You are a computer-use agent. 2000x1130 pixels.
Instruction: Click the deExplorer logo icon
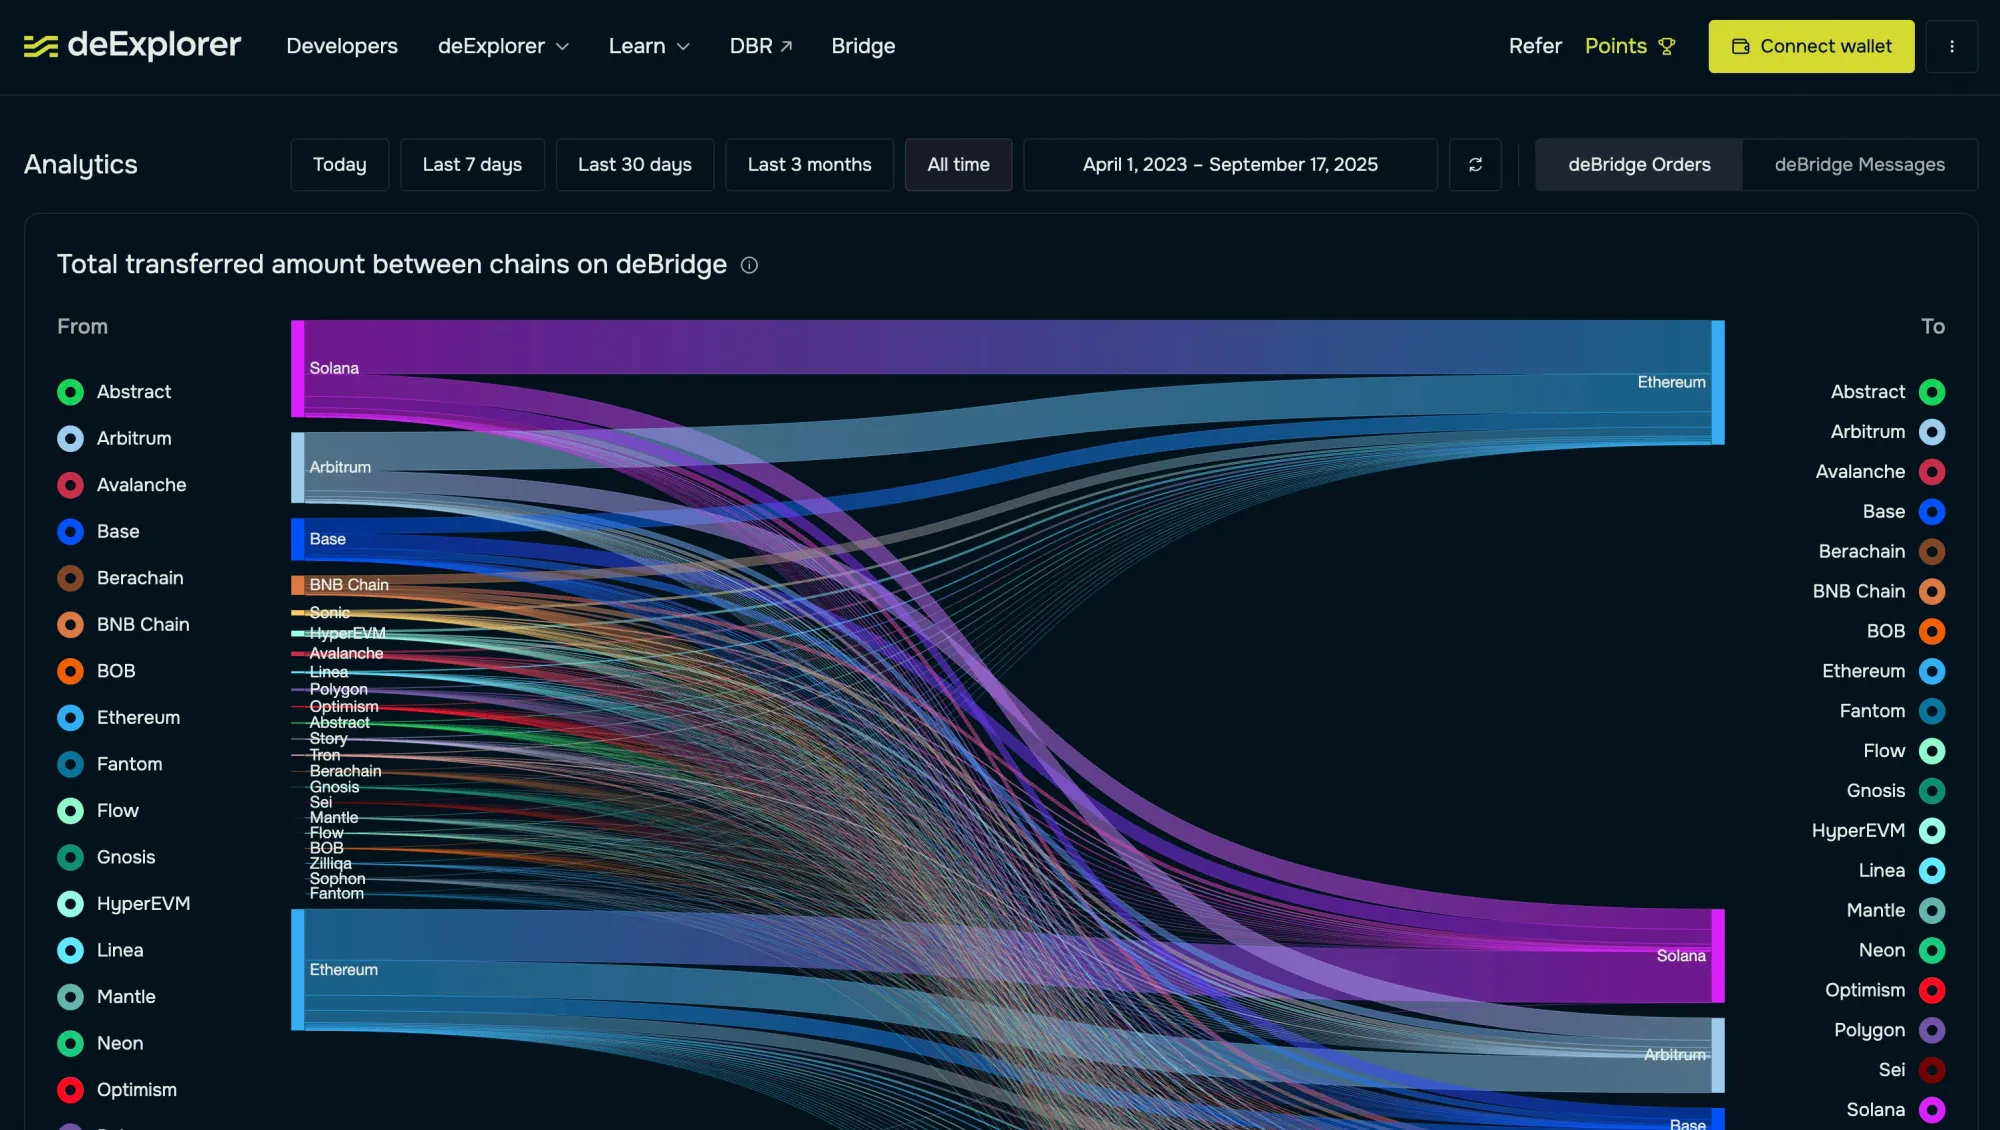[40, 46]
